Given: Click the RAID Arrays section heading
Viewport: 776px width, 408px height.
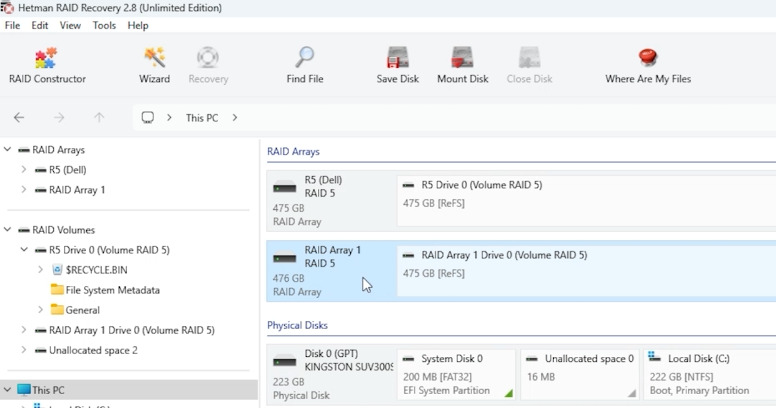Looking at the screenshot, I should tap(293, 152).
